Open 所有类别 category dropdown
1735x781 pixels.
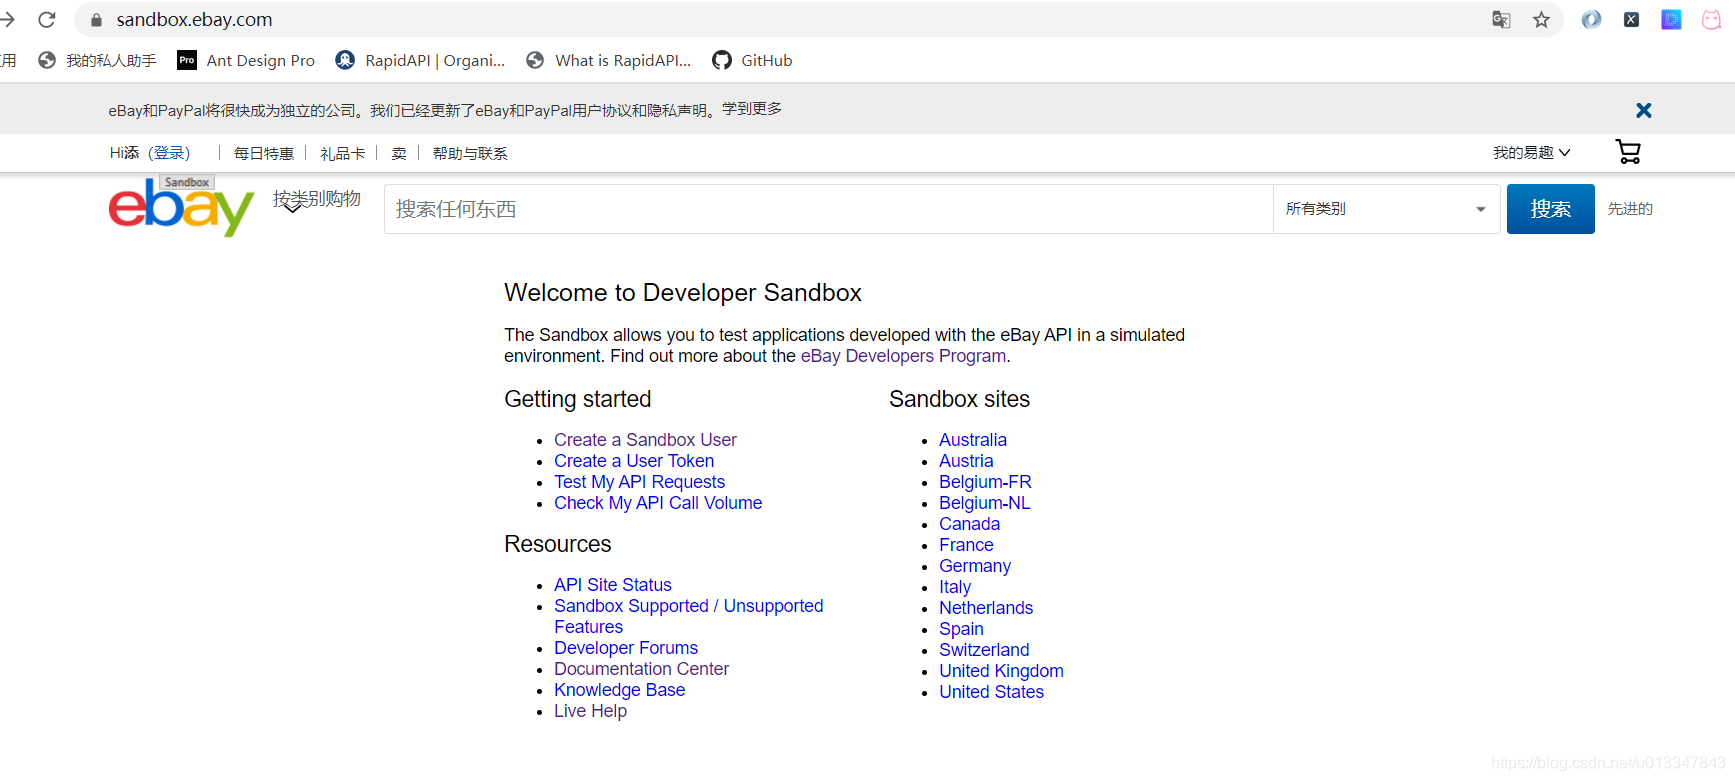tap(1386, 209)
